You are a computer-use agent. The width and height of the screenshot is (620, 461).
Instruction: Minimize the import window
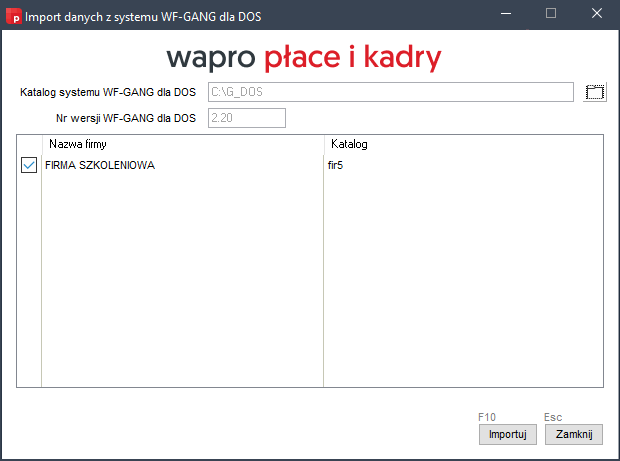coord(506,14)
